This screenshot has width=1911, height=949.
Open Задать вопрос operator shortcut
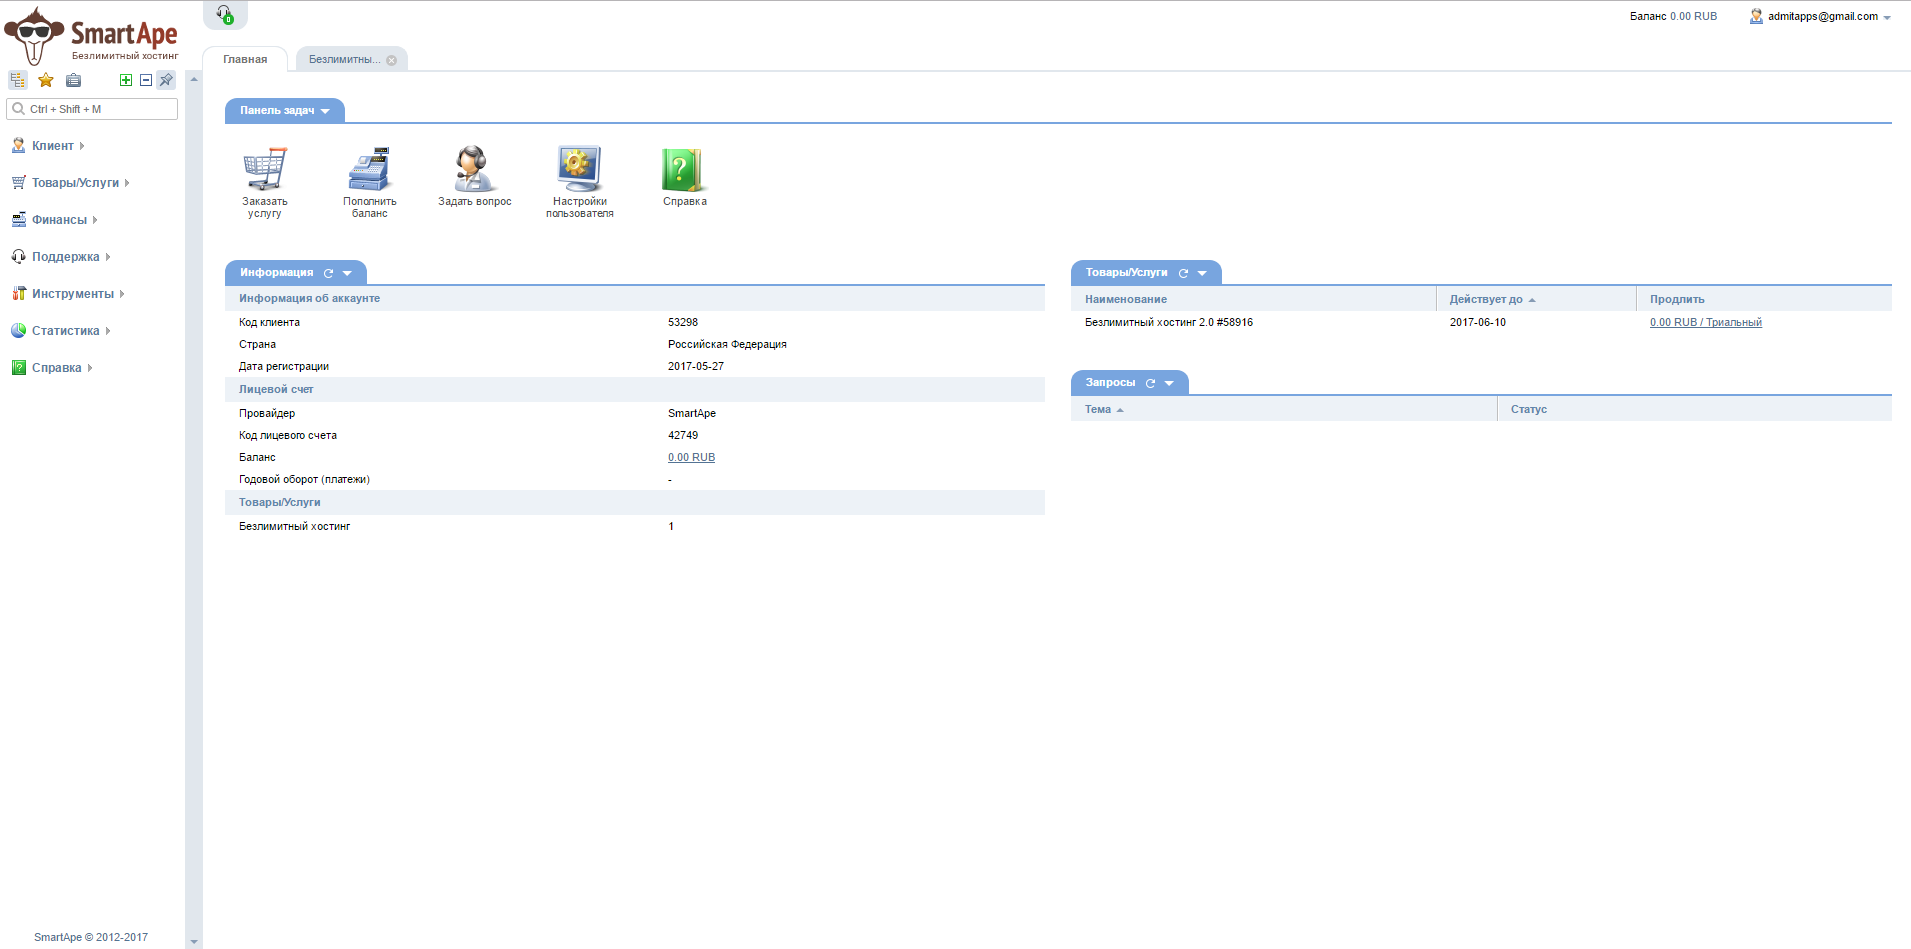point(475,177)
